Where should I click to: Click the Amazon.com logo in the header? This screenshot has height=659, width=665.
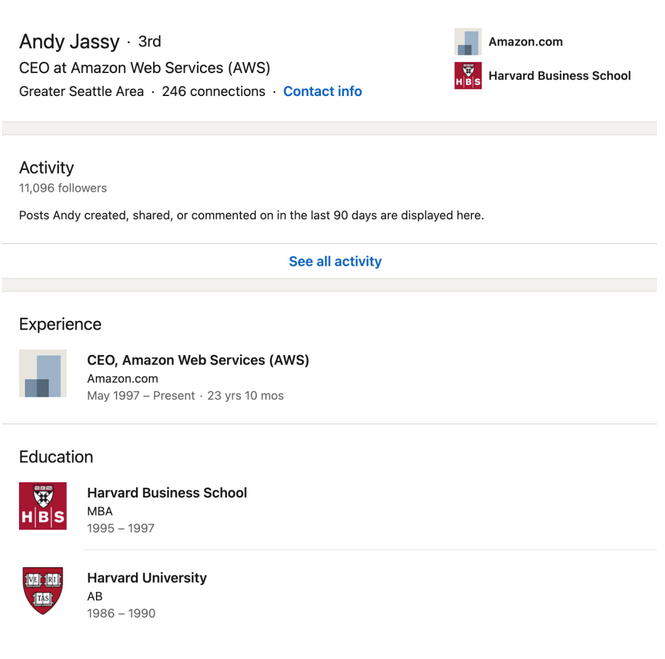click(468, 42)
